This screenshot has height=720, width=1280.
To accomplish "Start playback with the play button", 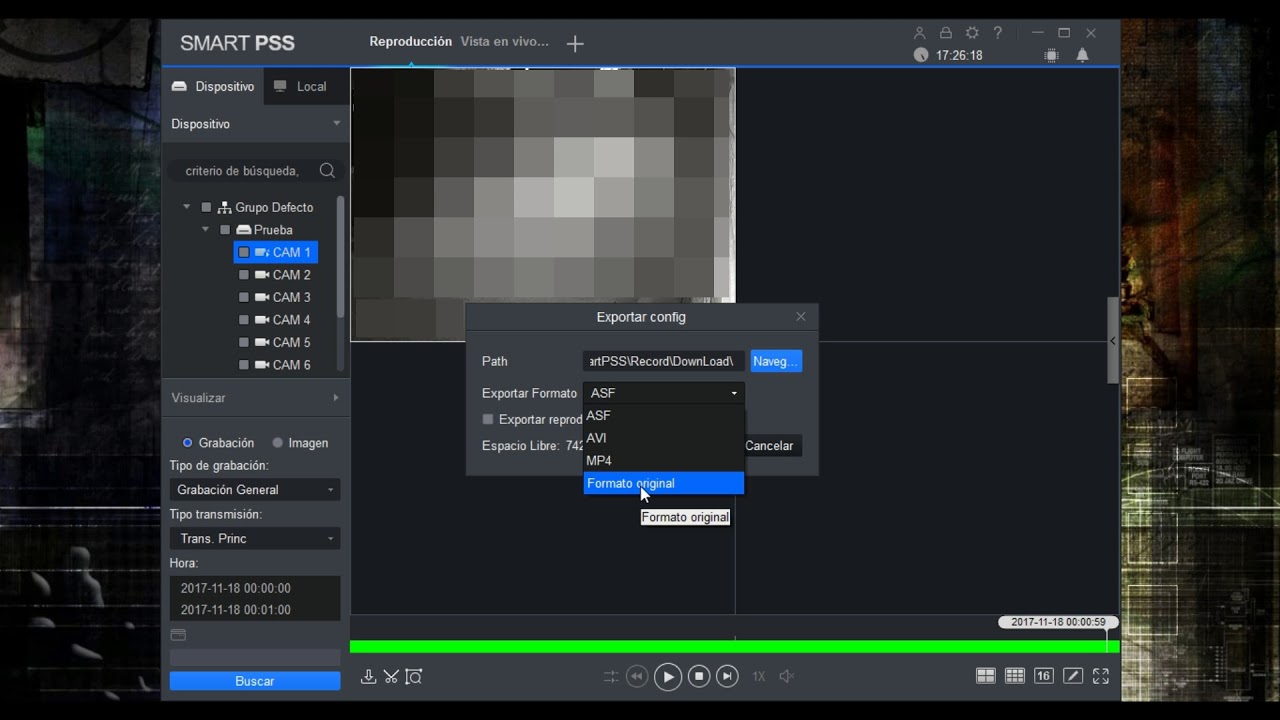I will 667,676.
